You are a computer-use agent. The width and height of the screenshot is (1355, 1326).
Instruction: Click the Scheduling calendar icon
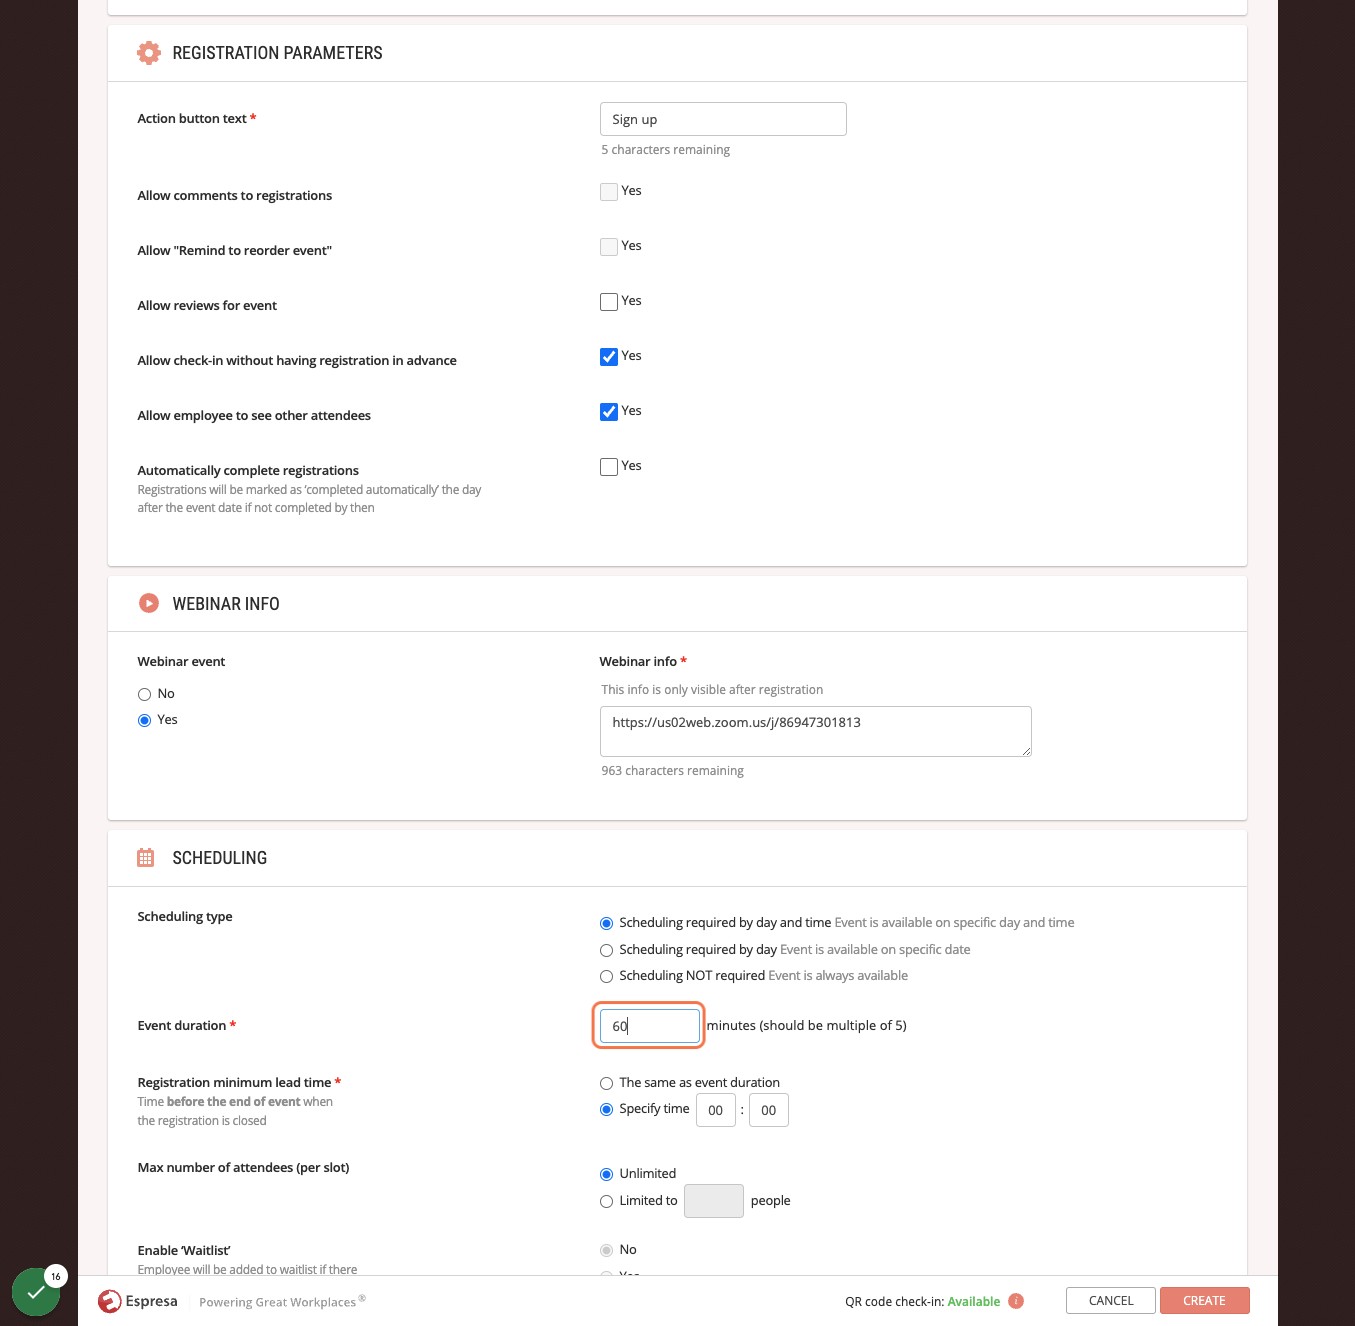click(x=146, y=857)
